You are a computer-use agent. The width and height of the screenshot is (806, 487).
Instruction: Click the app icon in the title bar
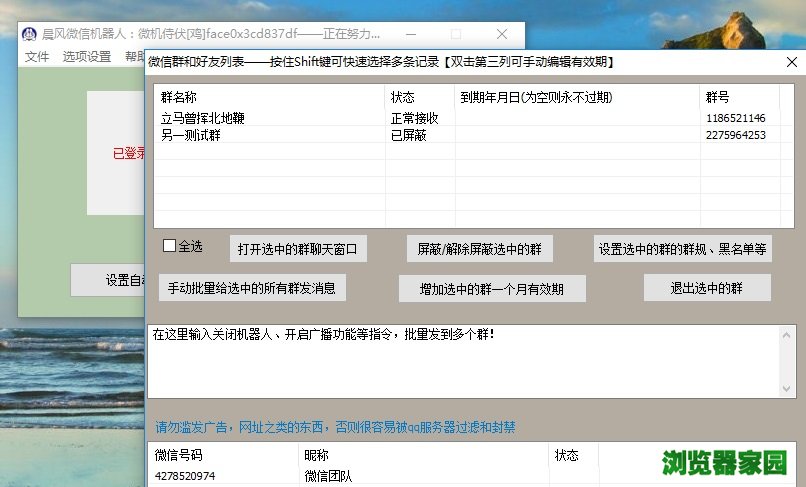30,33
